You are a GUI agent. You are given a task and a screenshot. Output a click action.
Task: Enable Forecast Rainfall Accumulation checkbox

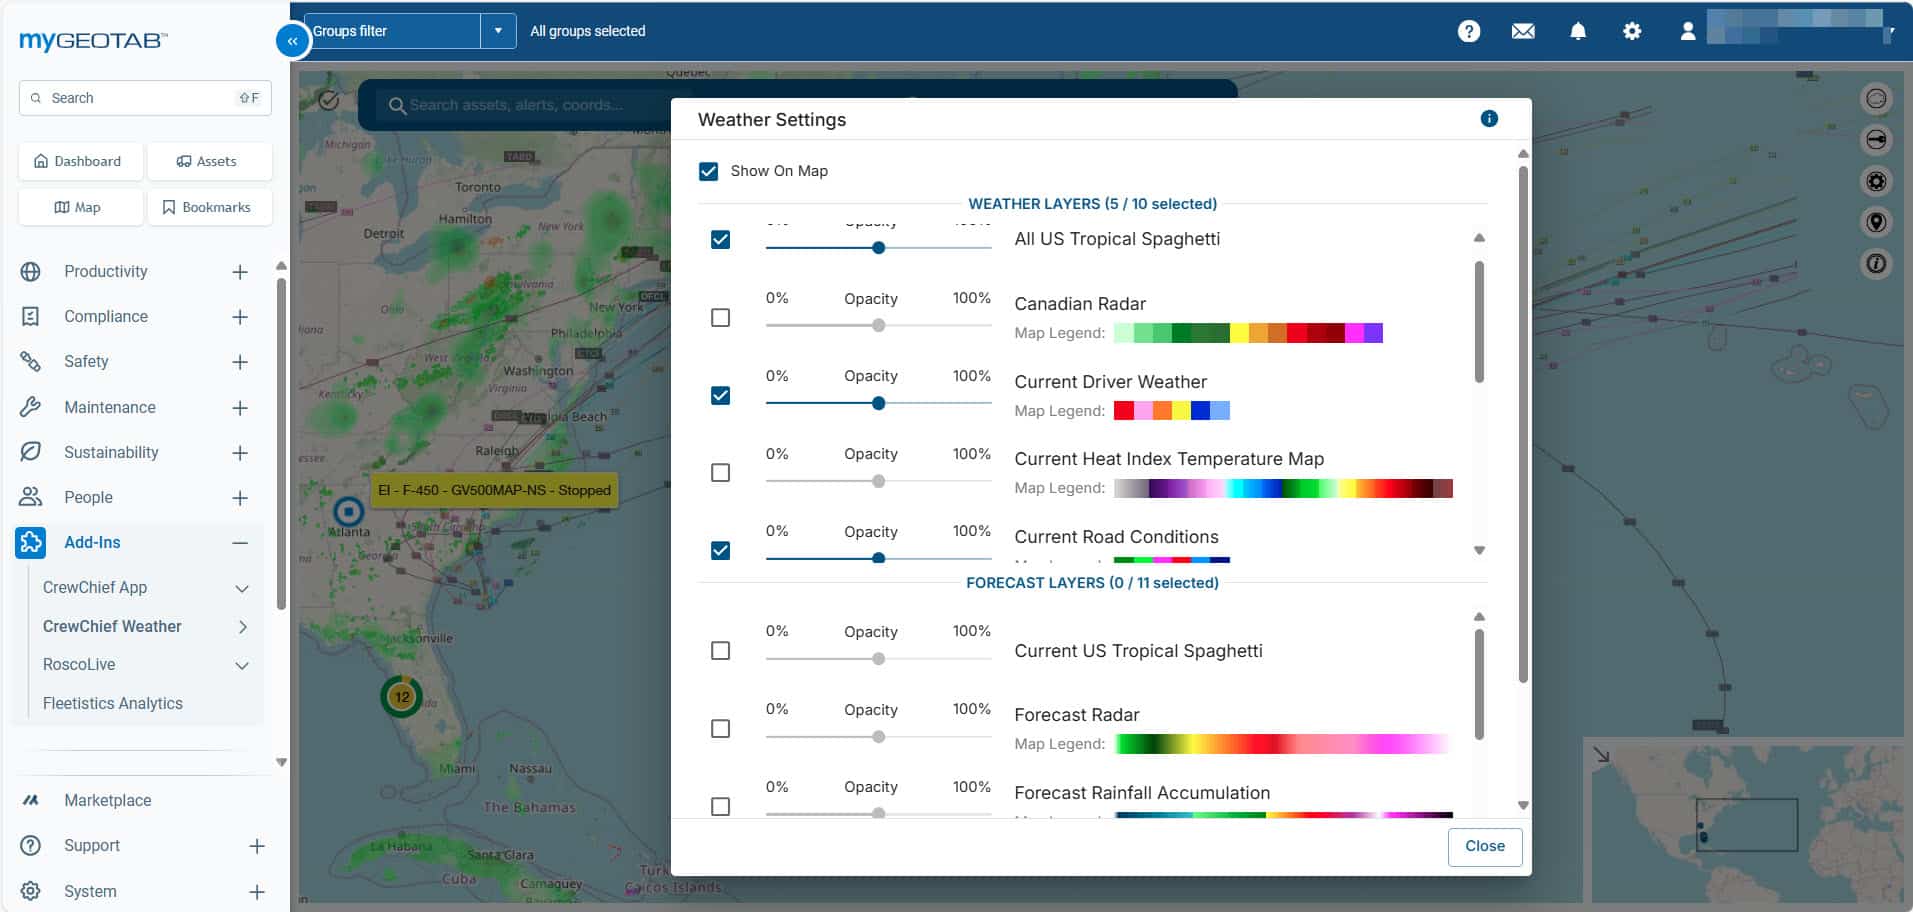click(720, 807)
